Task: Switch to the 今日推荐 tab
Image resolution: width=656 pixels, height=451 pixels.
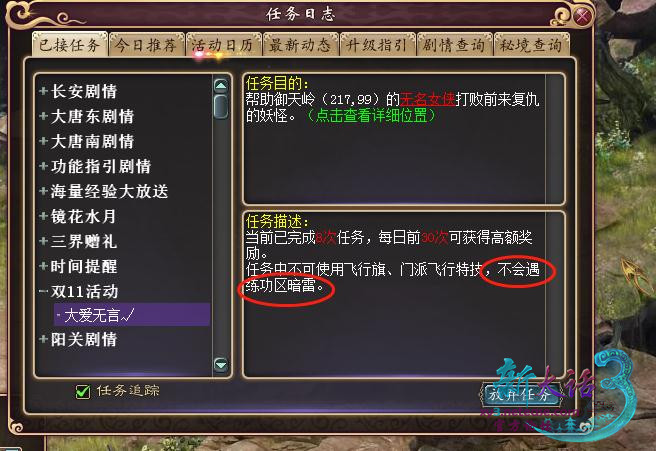Action: (x=146, y=44)
